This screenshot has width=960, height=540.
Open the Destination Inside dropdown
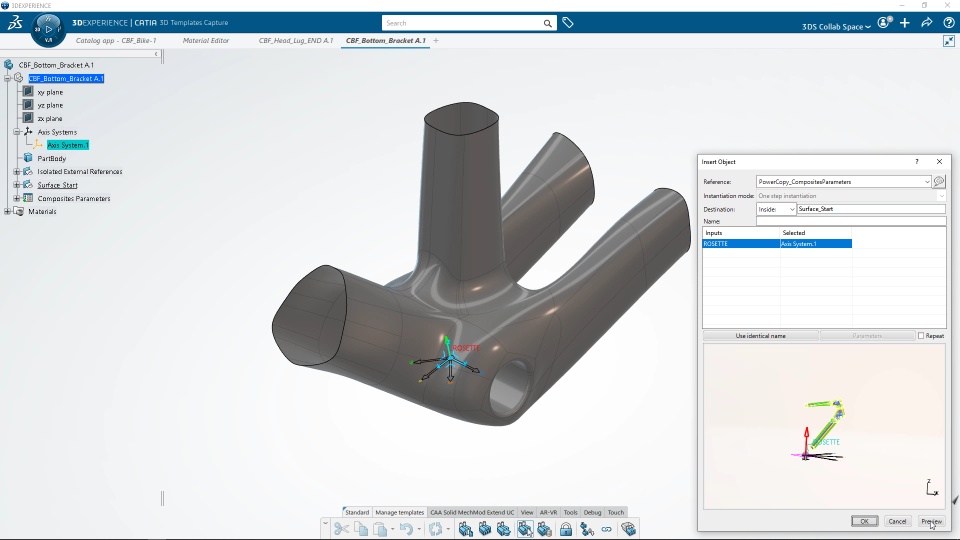792,209
